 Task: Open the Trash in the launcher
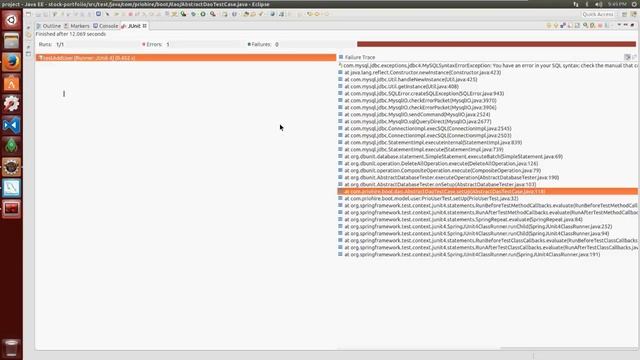coord(11,348)
